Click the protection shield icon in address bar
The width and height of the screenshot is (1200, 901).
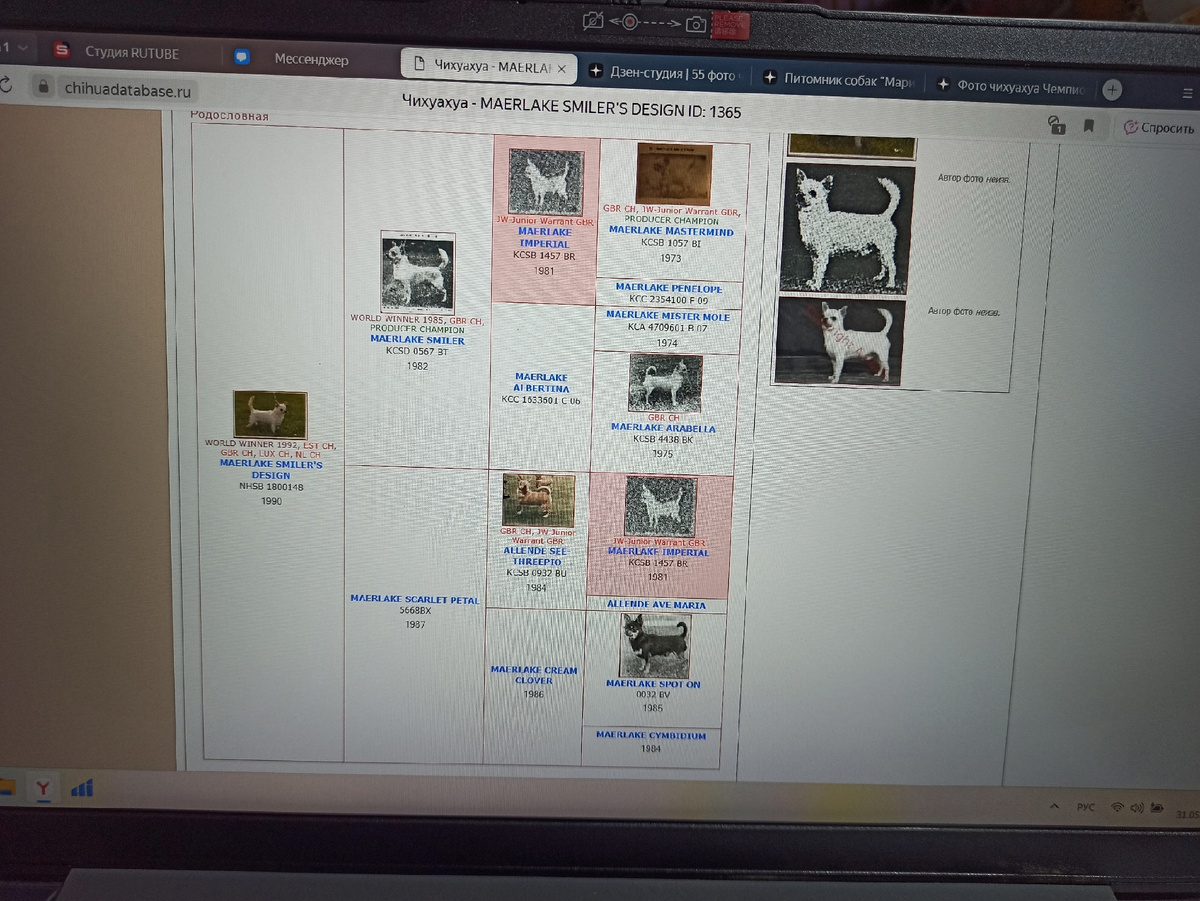(x=1056, y=125)
